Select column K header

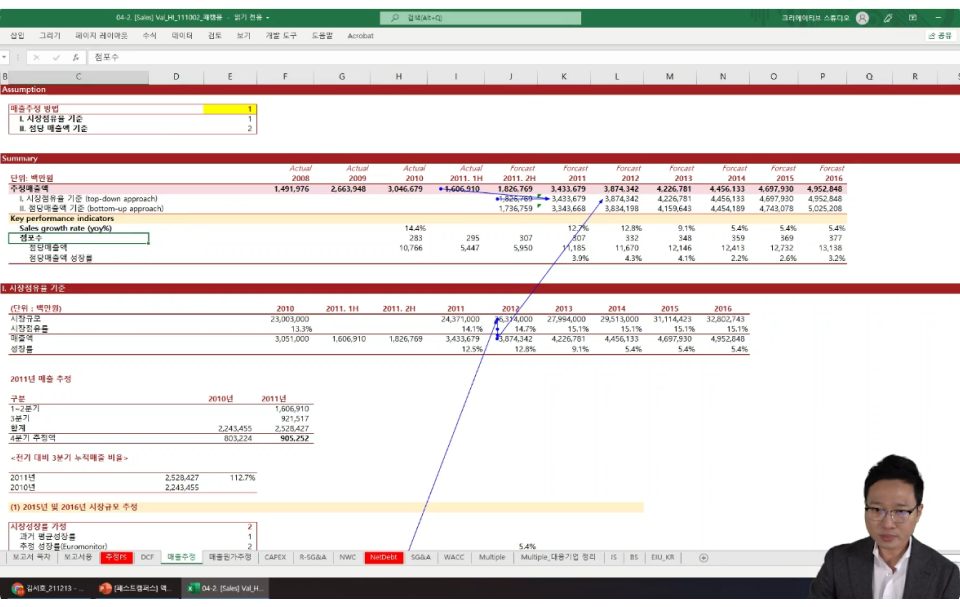[x=564, y=77]
